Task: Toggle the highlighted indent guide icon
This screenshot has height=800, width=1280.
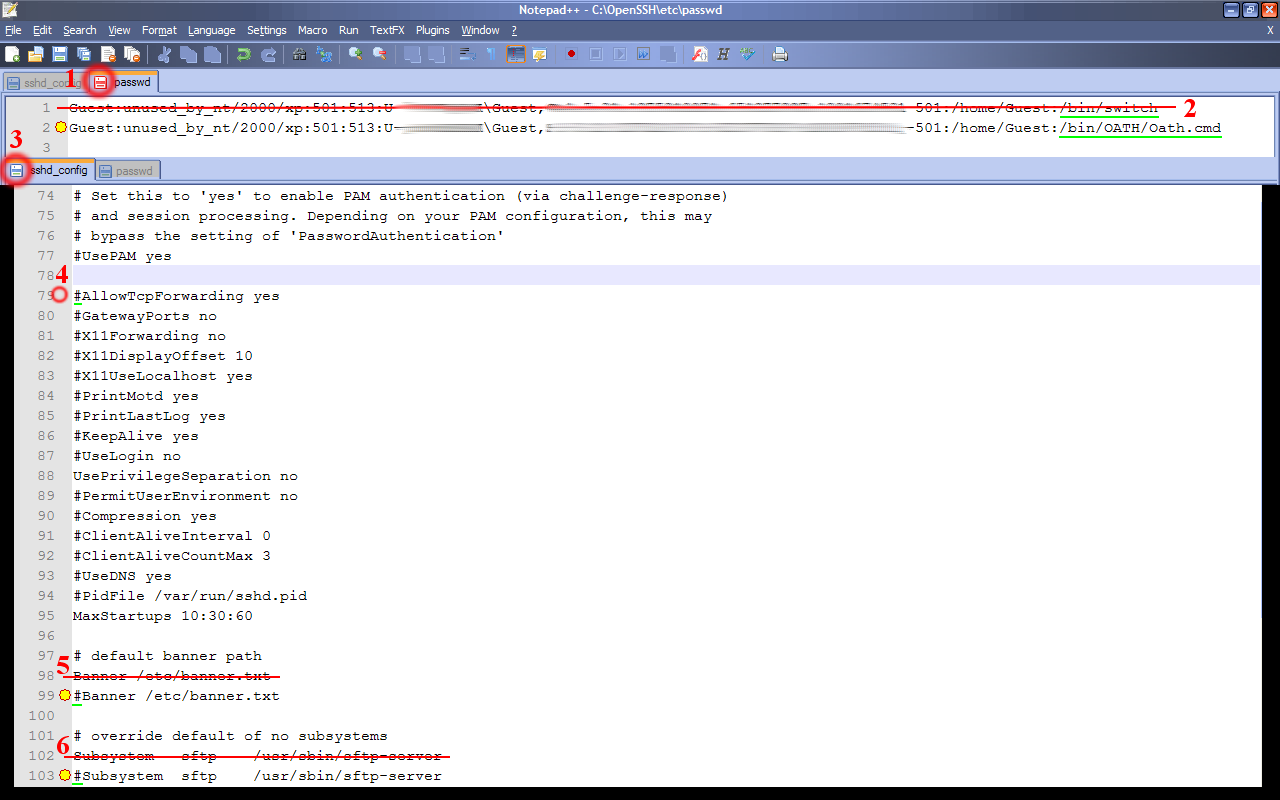Action: tap(515, 54)
